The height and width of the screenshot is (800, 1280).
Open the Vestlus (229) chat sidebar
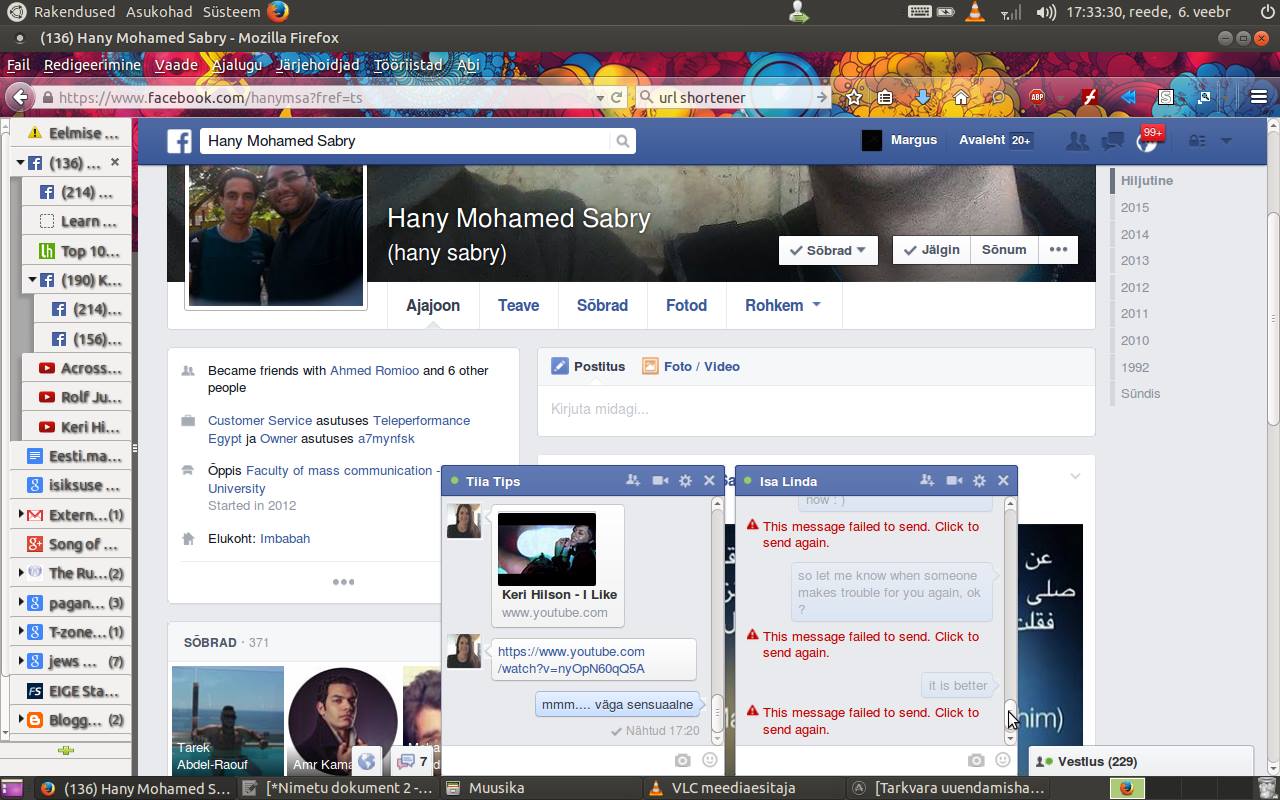pos(1140,761)
